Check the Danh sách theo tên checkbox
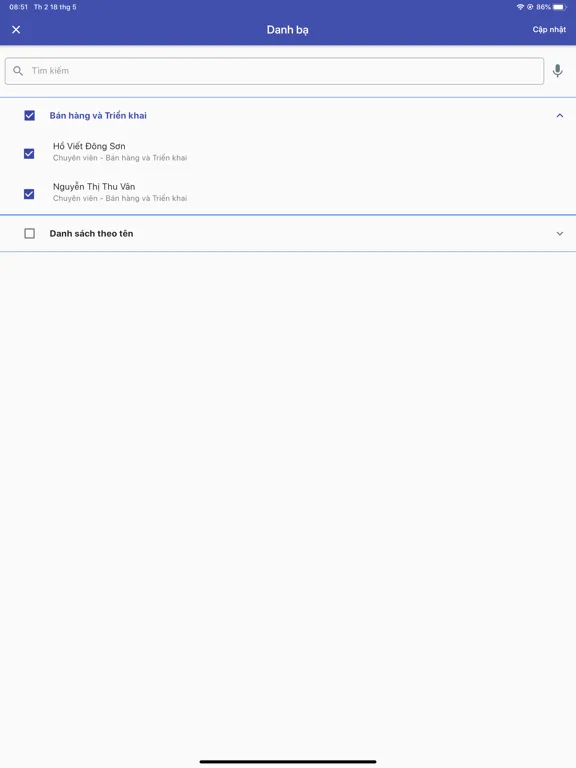Image resolution: width=576 pixels, height=768 pixels. click(29, 234)
